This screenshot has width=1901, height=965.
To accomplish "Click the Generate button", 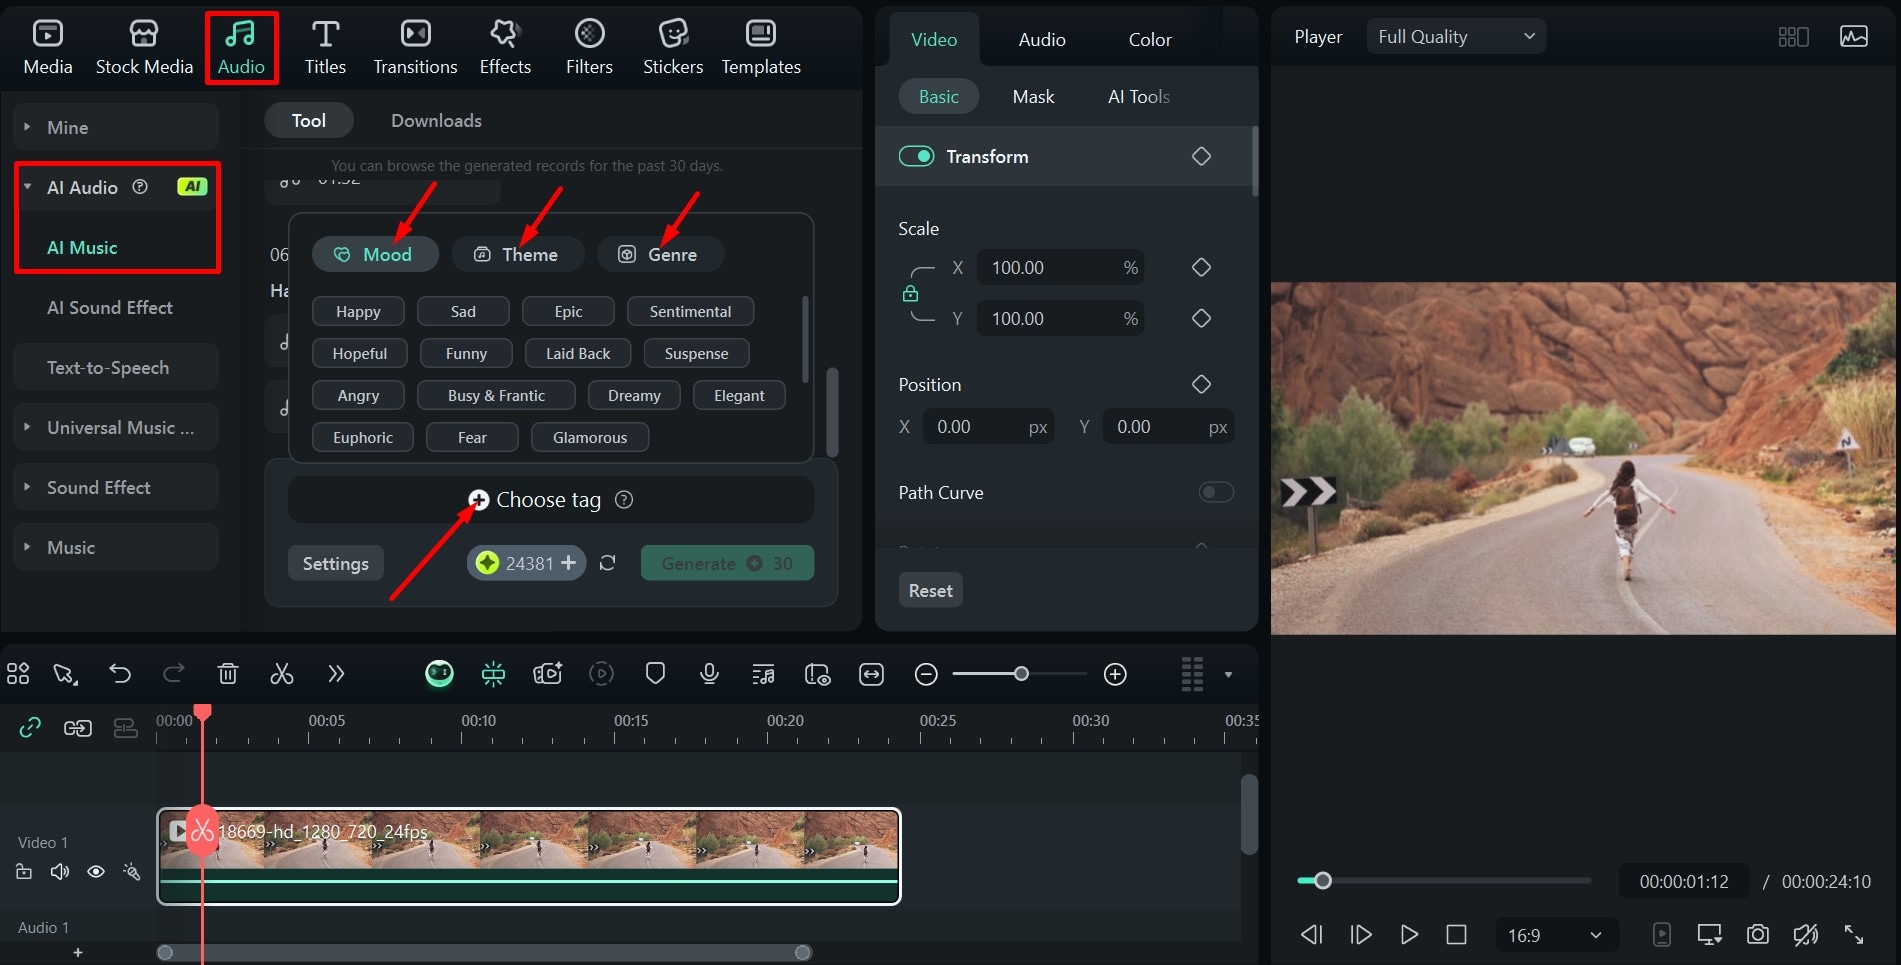I will click(x=727, y=563).
